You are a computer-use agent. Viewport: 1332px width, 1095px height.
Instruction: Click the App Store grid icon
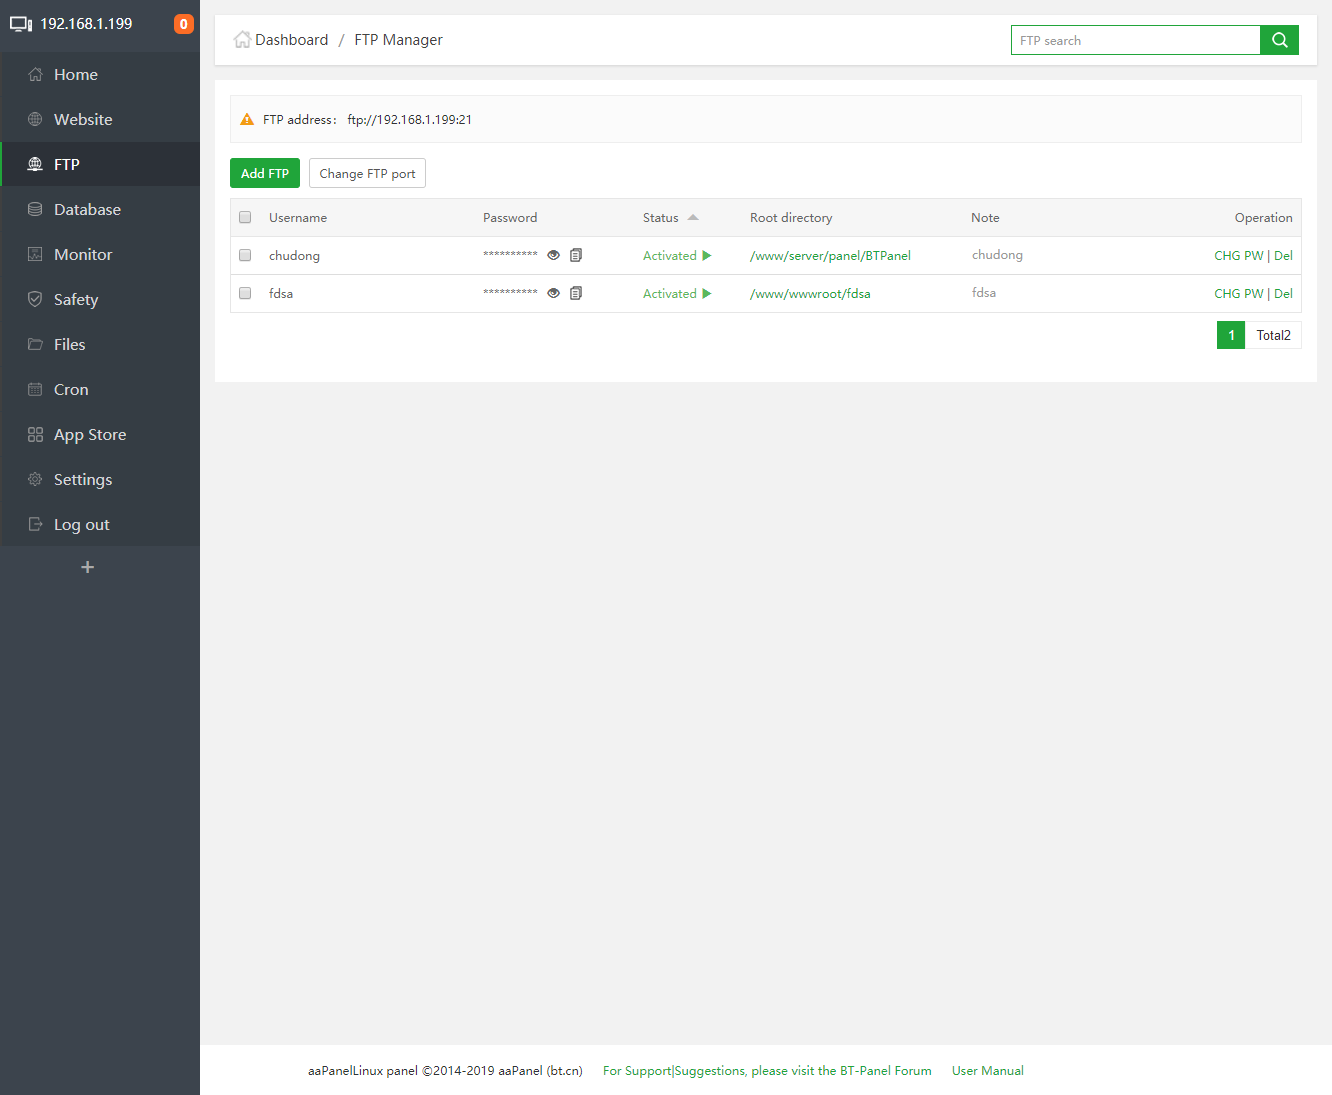tap(35, 435)
